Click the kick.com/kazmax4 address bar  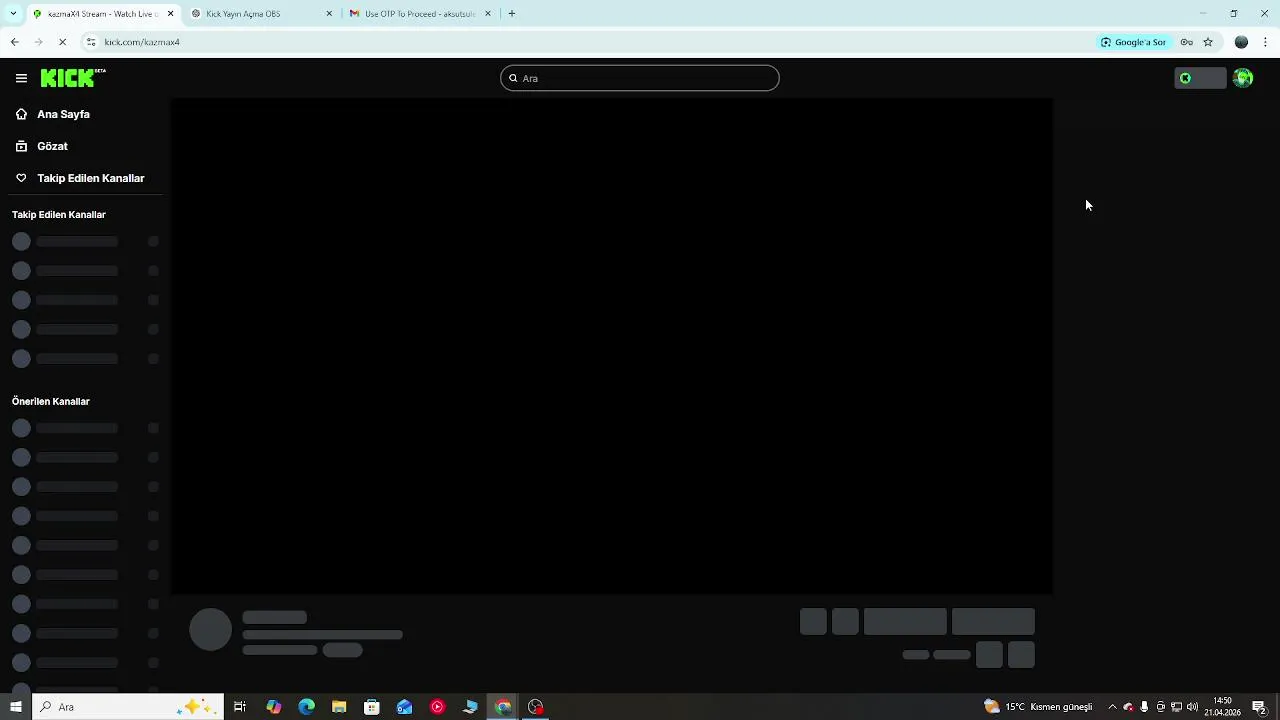click(590, 42)
